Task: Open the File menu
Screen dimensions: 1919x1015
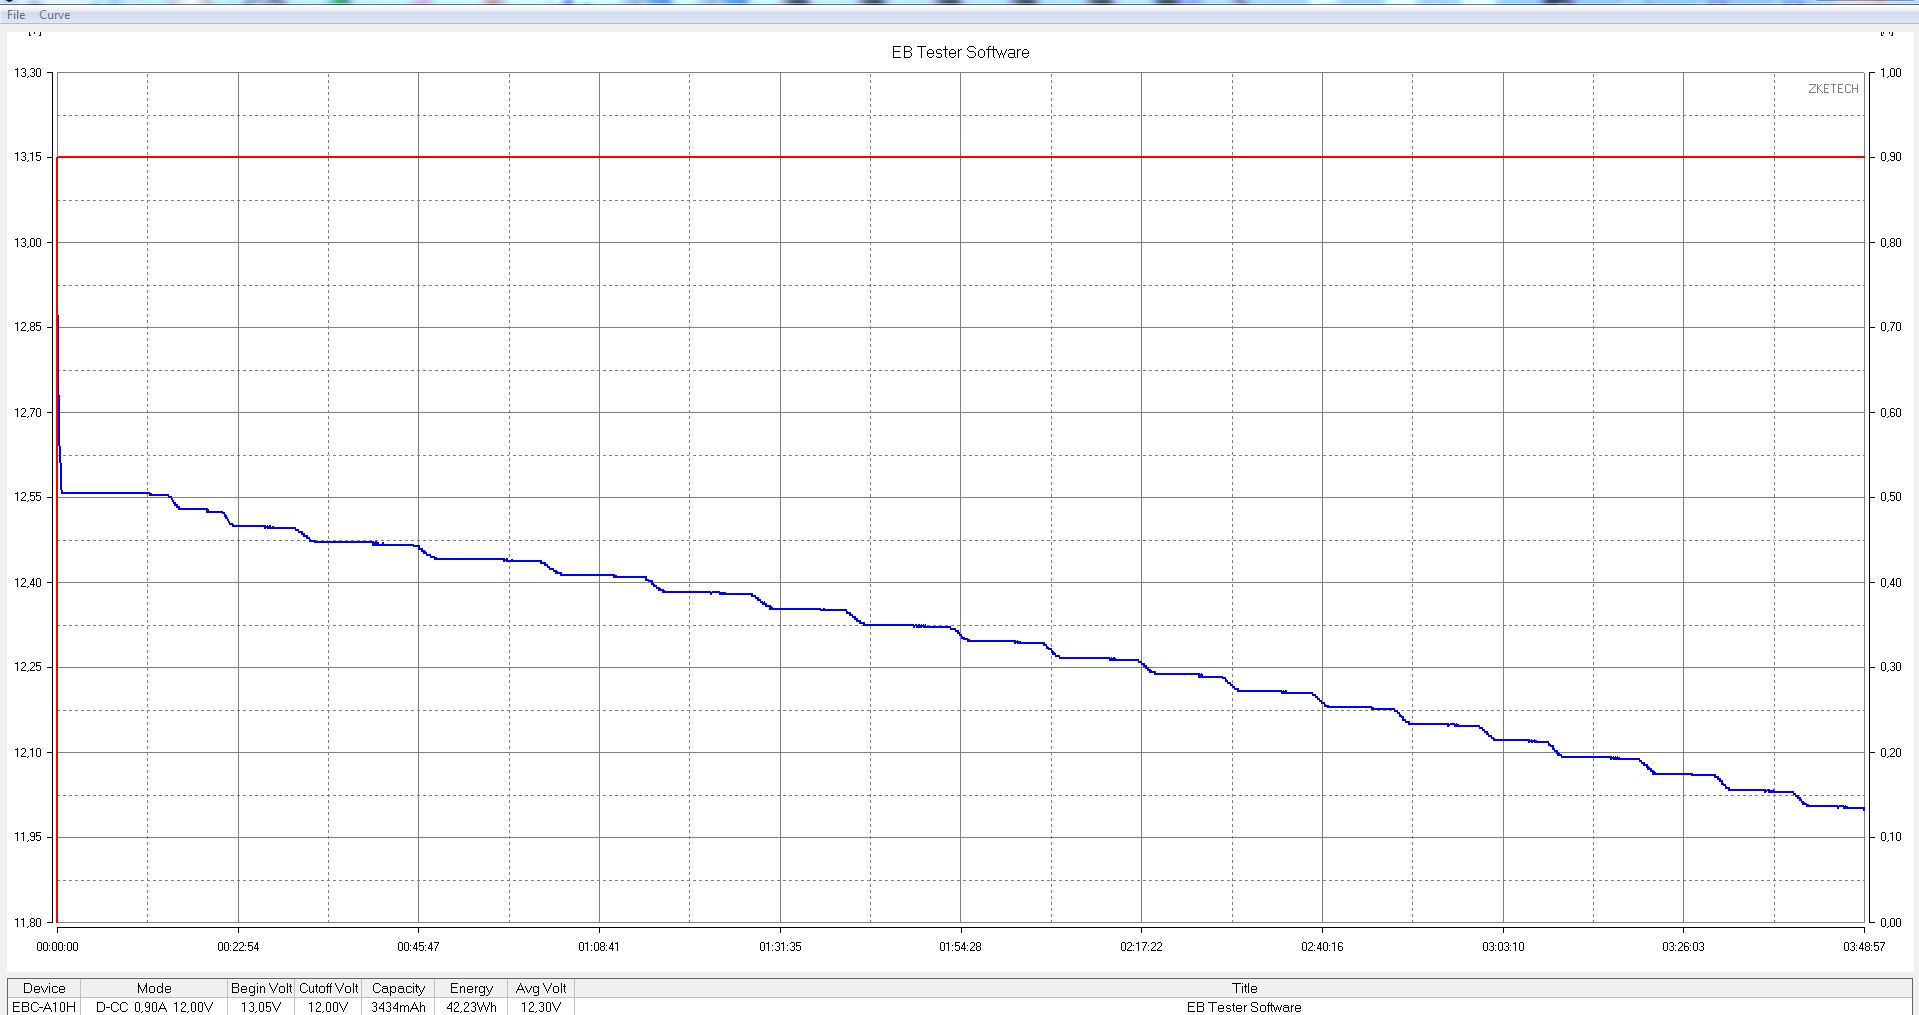Action: pyautogui.click(x=16, y=15)
